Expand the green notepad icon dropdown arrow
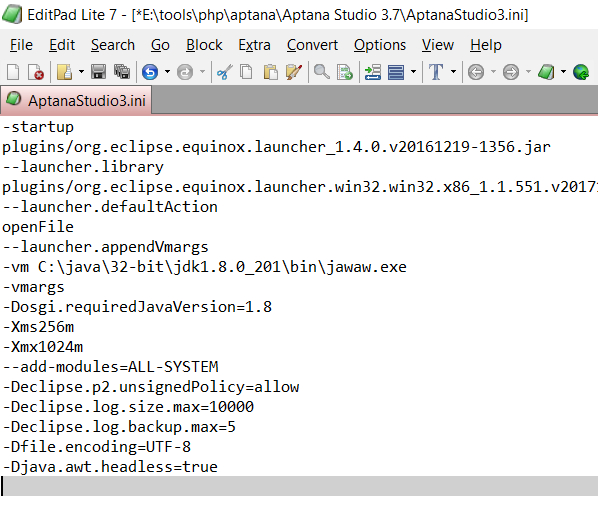 (563, 71)
